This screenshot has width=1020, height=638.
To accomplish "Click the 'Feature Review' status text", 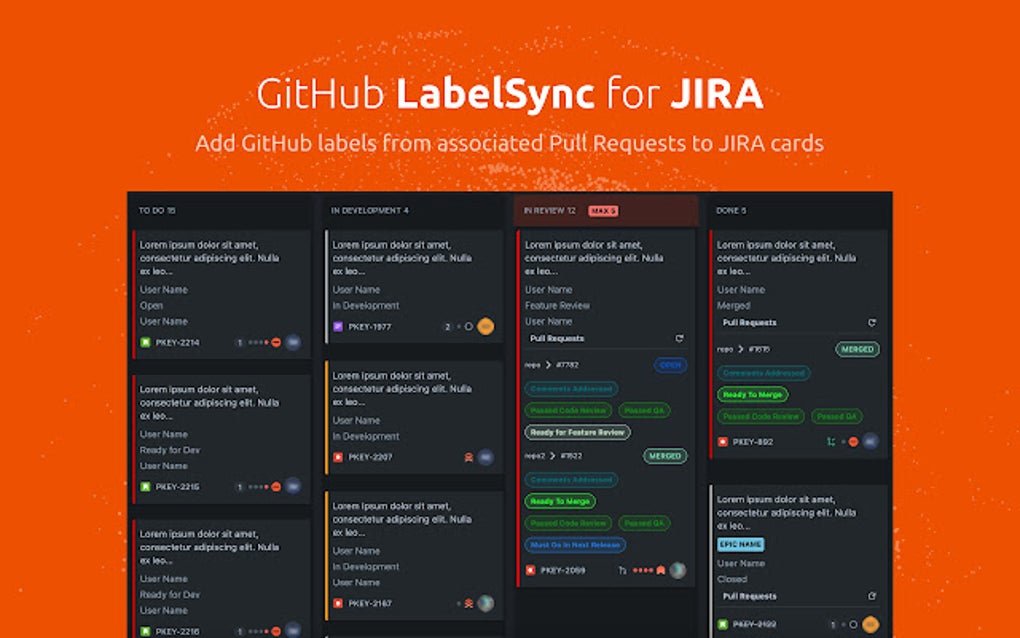I will (557, 306).
